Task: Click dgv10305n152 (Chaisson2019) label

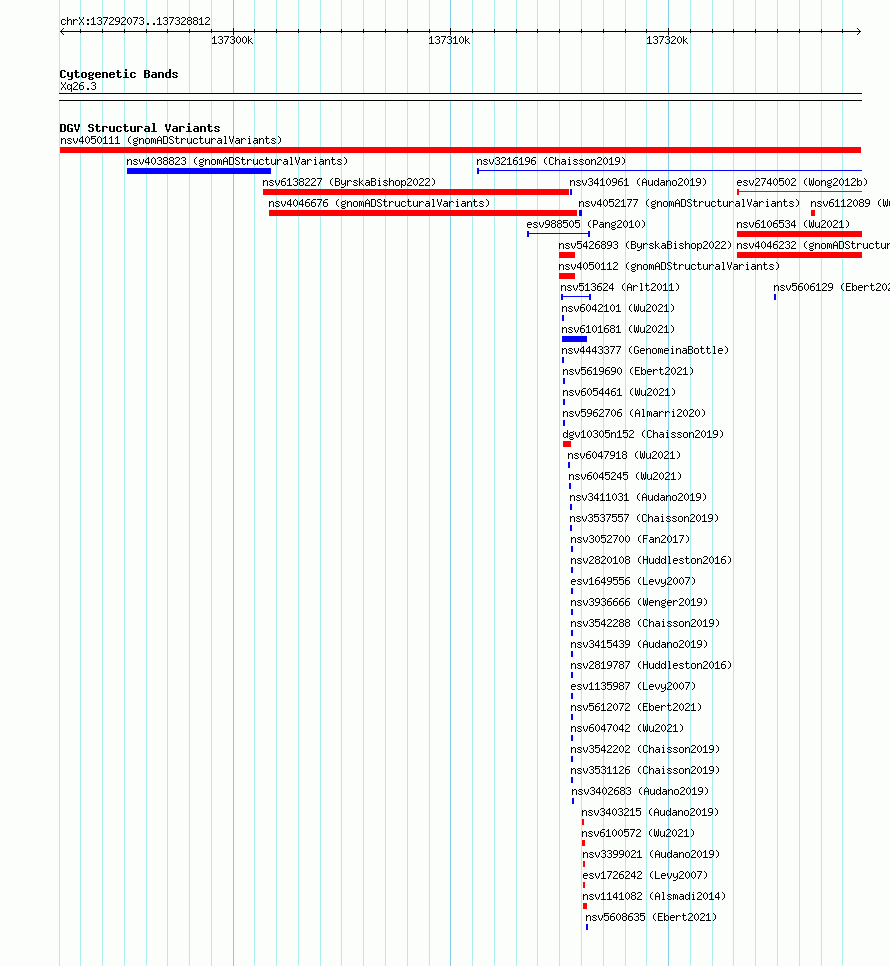Action: click(x=643, y=434)
